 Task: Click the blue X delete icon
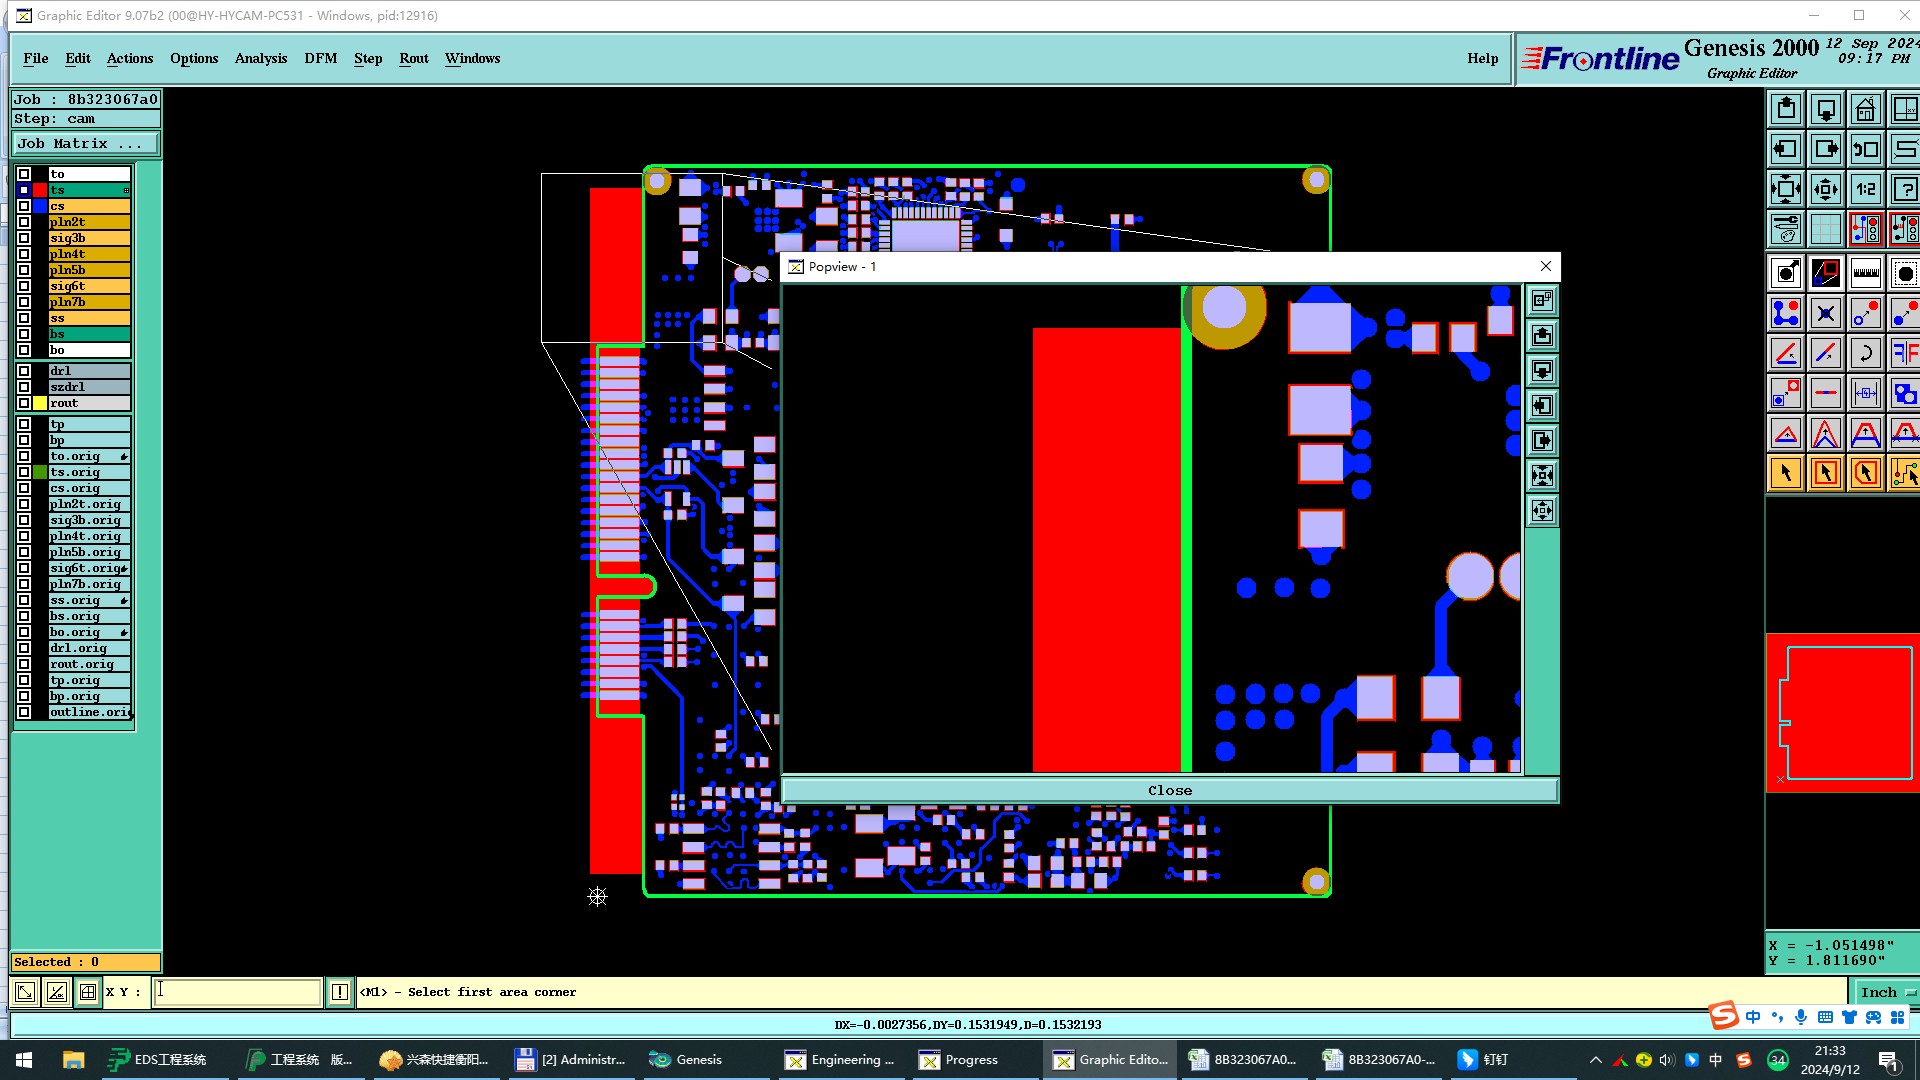click(1826, 313)
